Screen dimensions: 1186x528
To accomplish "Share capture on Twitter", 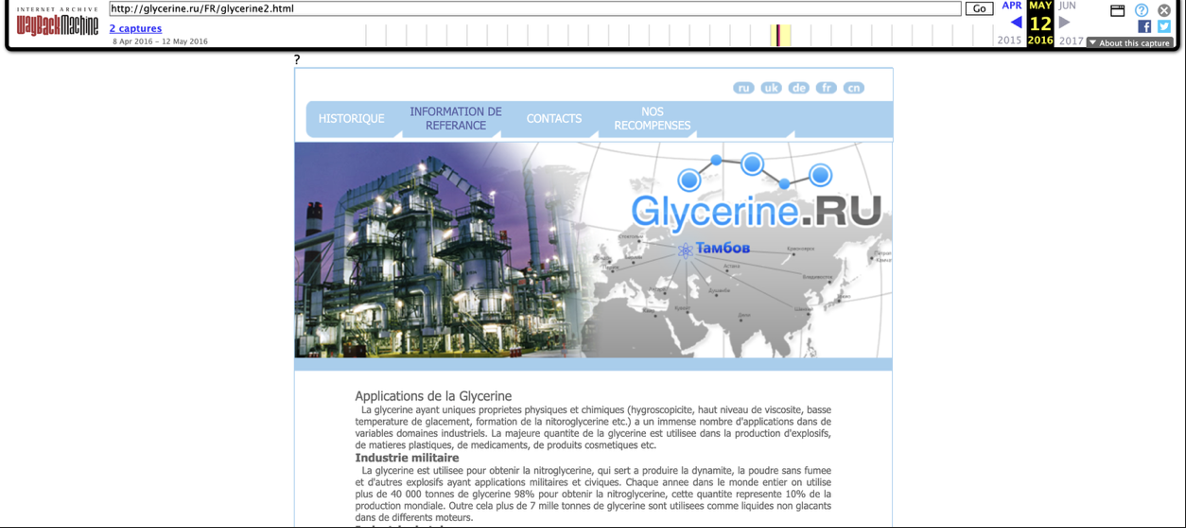I will pyautogui.click(x=1164, y=26).
